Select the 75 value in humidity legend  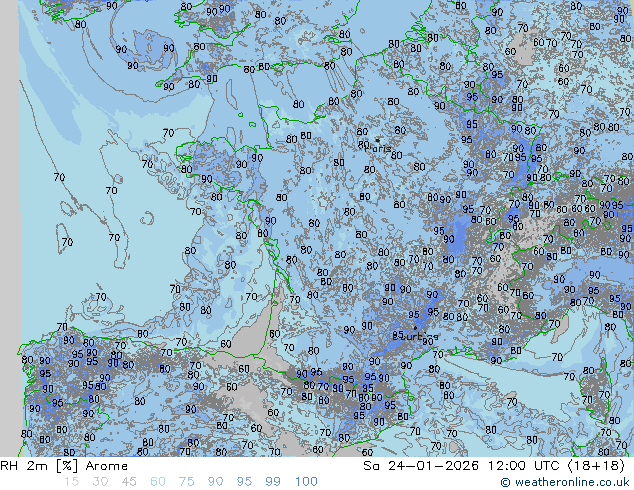(x=186, y=481)
